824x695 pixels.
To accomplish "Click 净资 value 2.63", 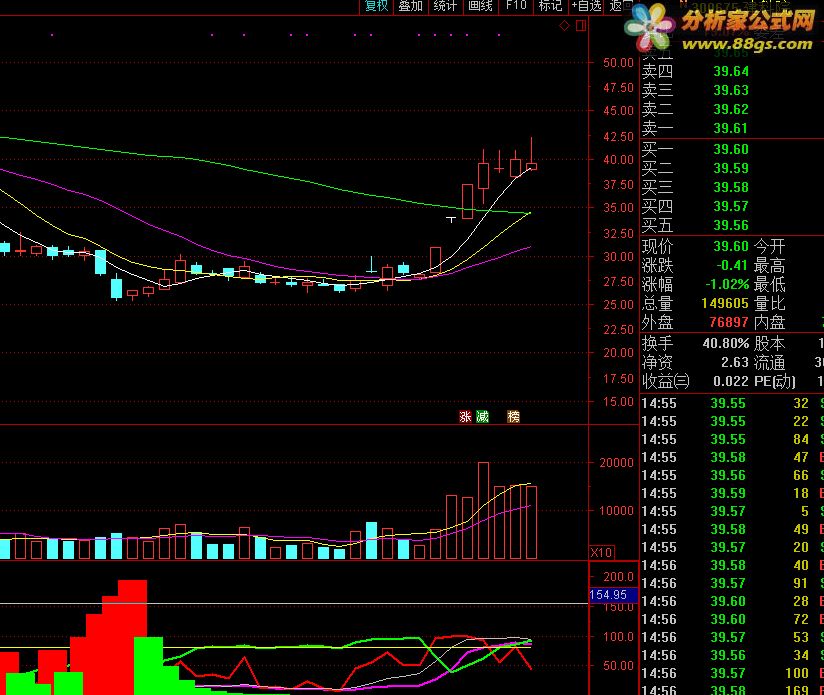I will [x=734, y=362].
